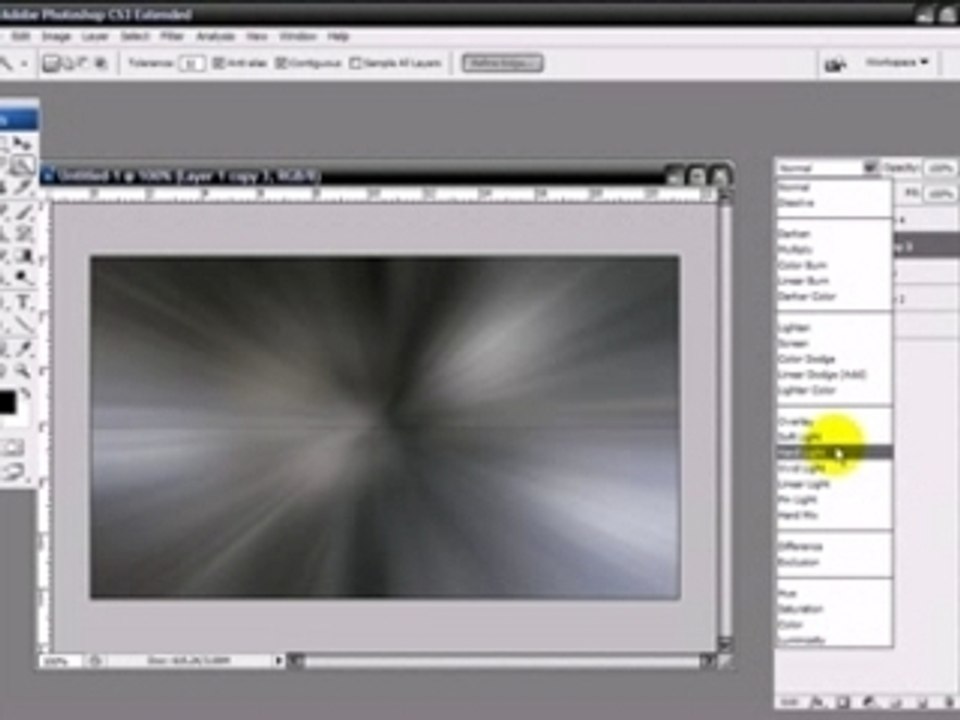Image resolution: width=960 pixels, height=720 pixels.
Task: Add a layer mask
Action: point(842,702)
